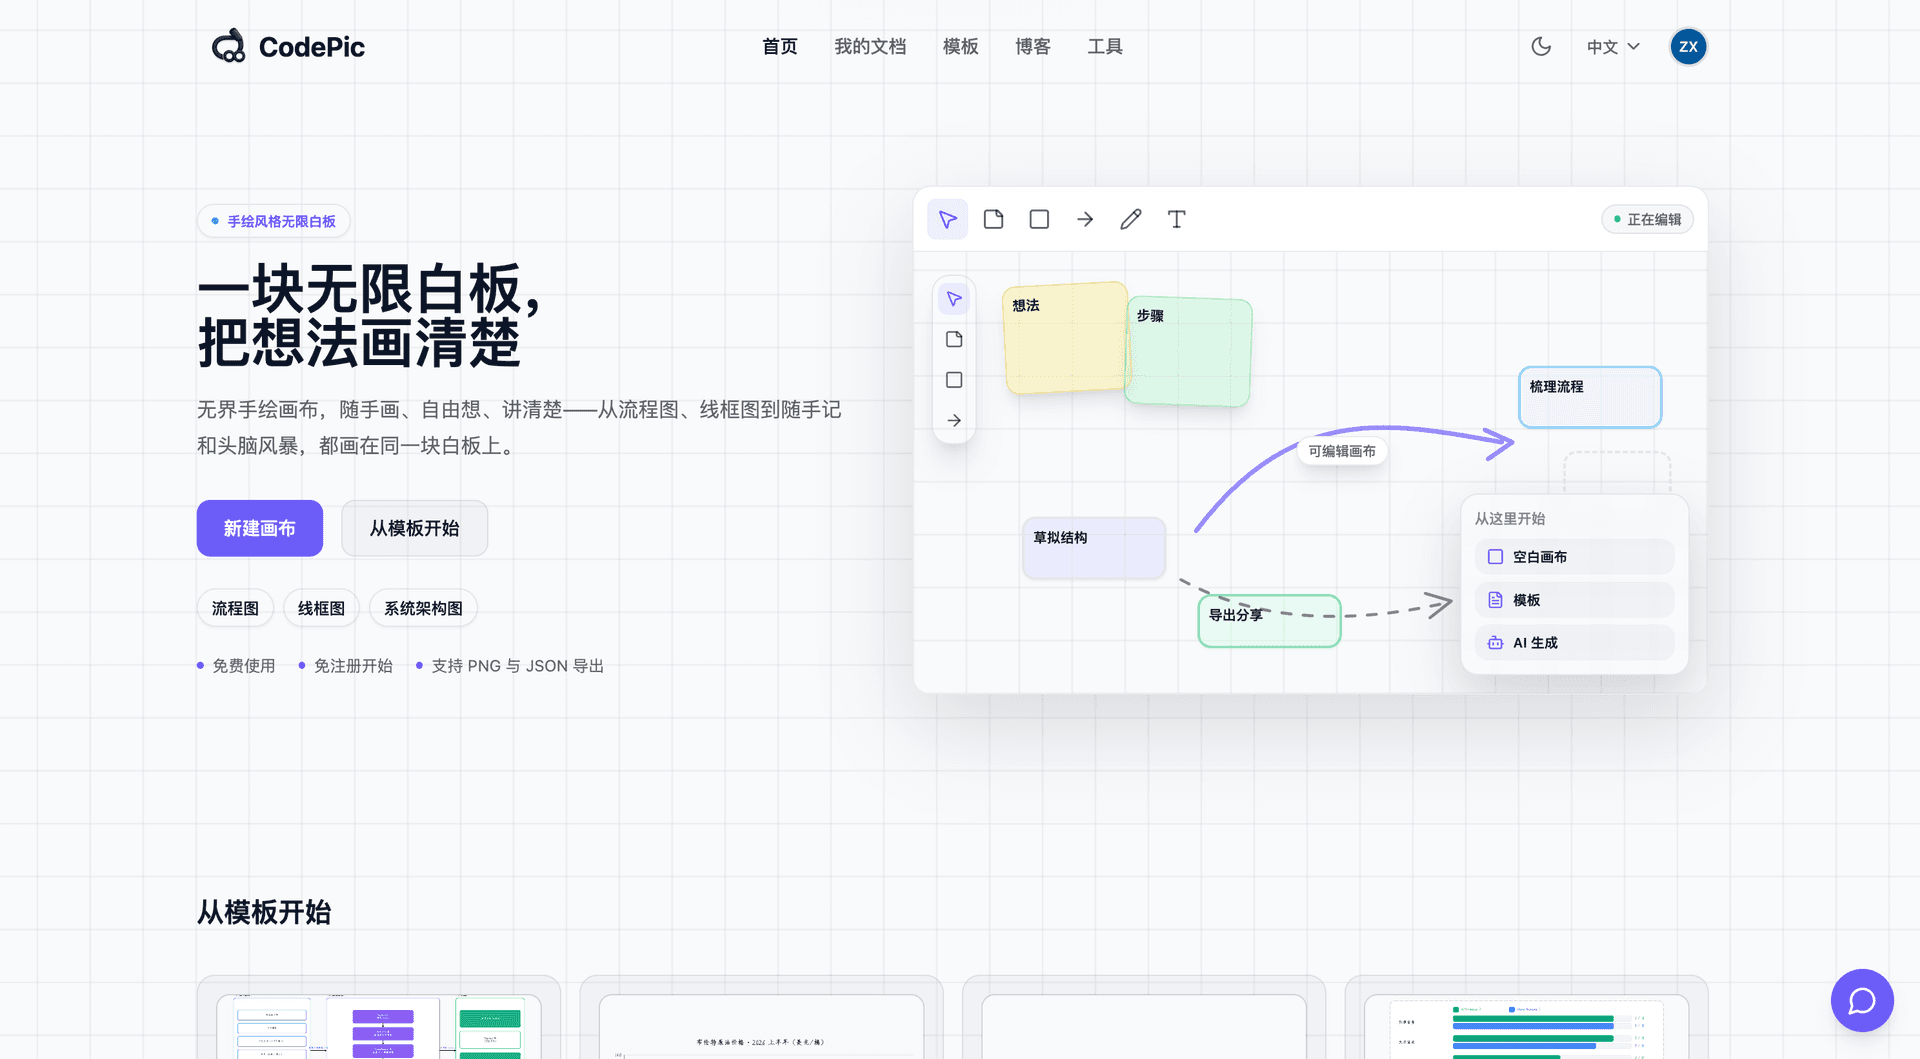Open the chat support bubble
This screenshot has height=1059, width=1920.
[1862, 1000]
